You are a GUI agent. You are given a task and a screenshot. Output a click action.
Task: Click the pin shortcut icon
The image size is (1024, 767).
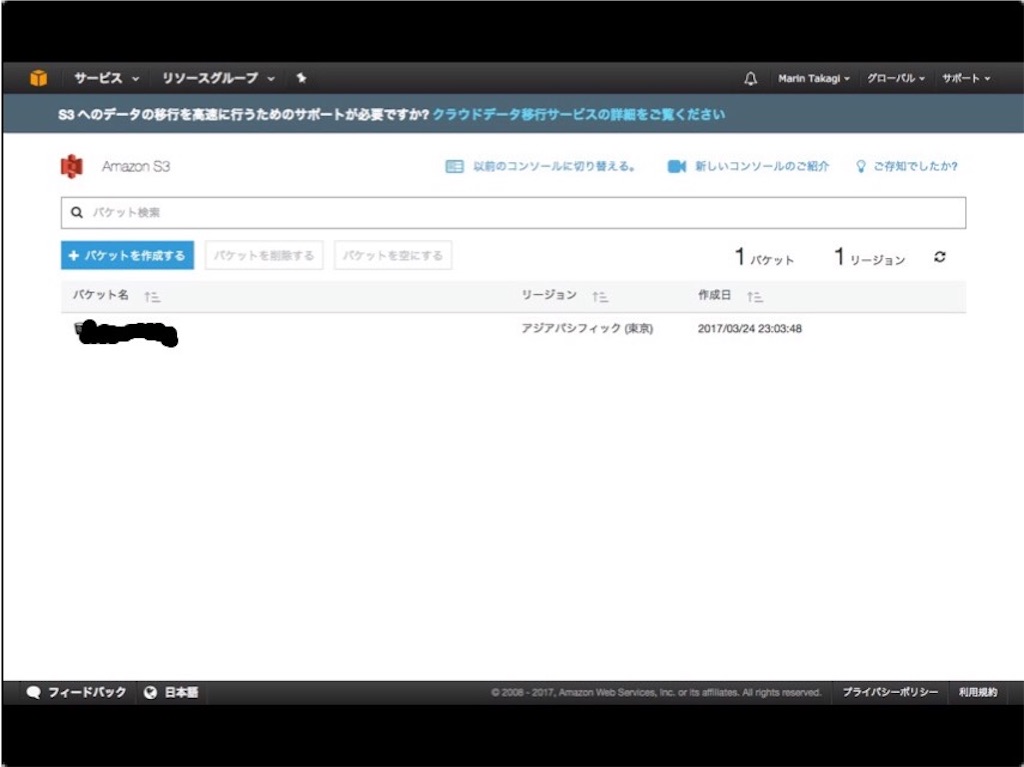[301, 78]
